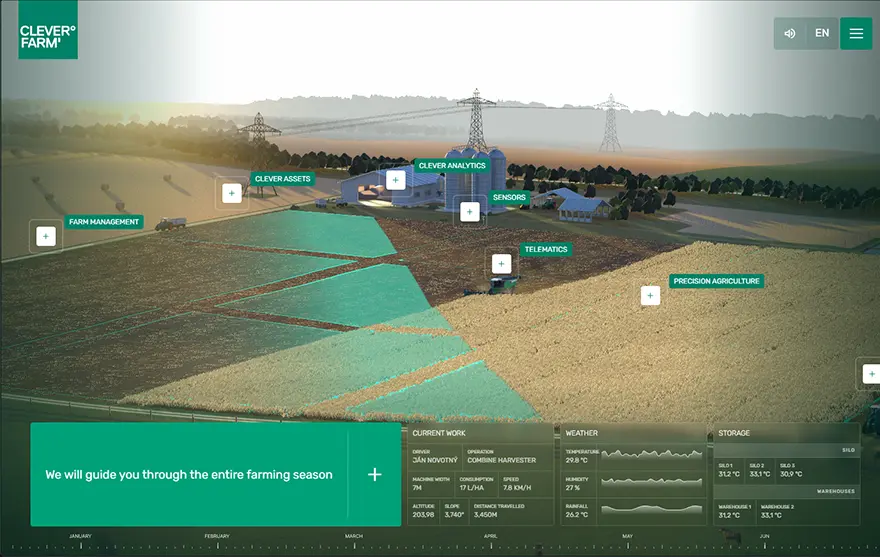The image size is (880, 557).
Task: Select the CLEVER ANALYTICS label
Action: coord(452,166)
